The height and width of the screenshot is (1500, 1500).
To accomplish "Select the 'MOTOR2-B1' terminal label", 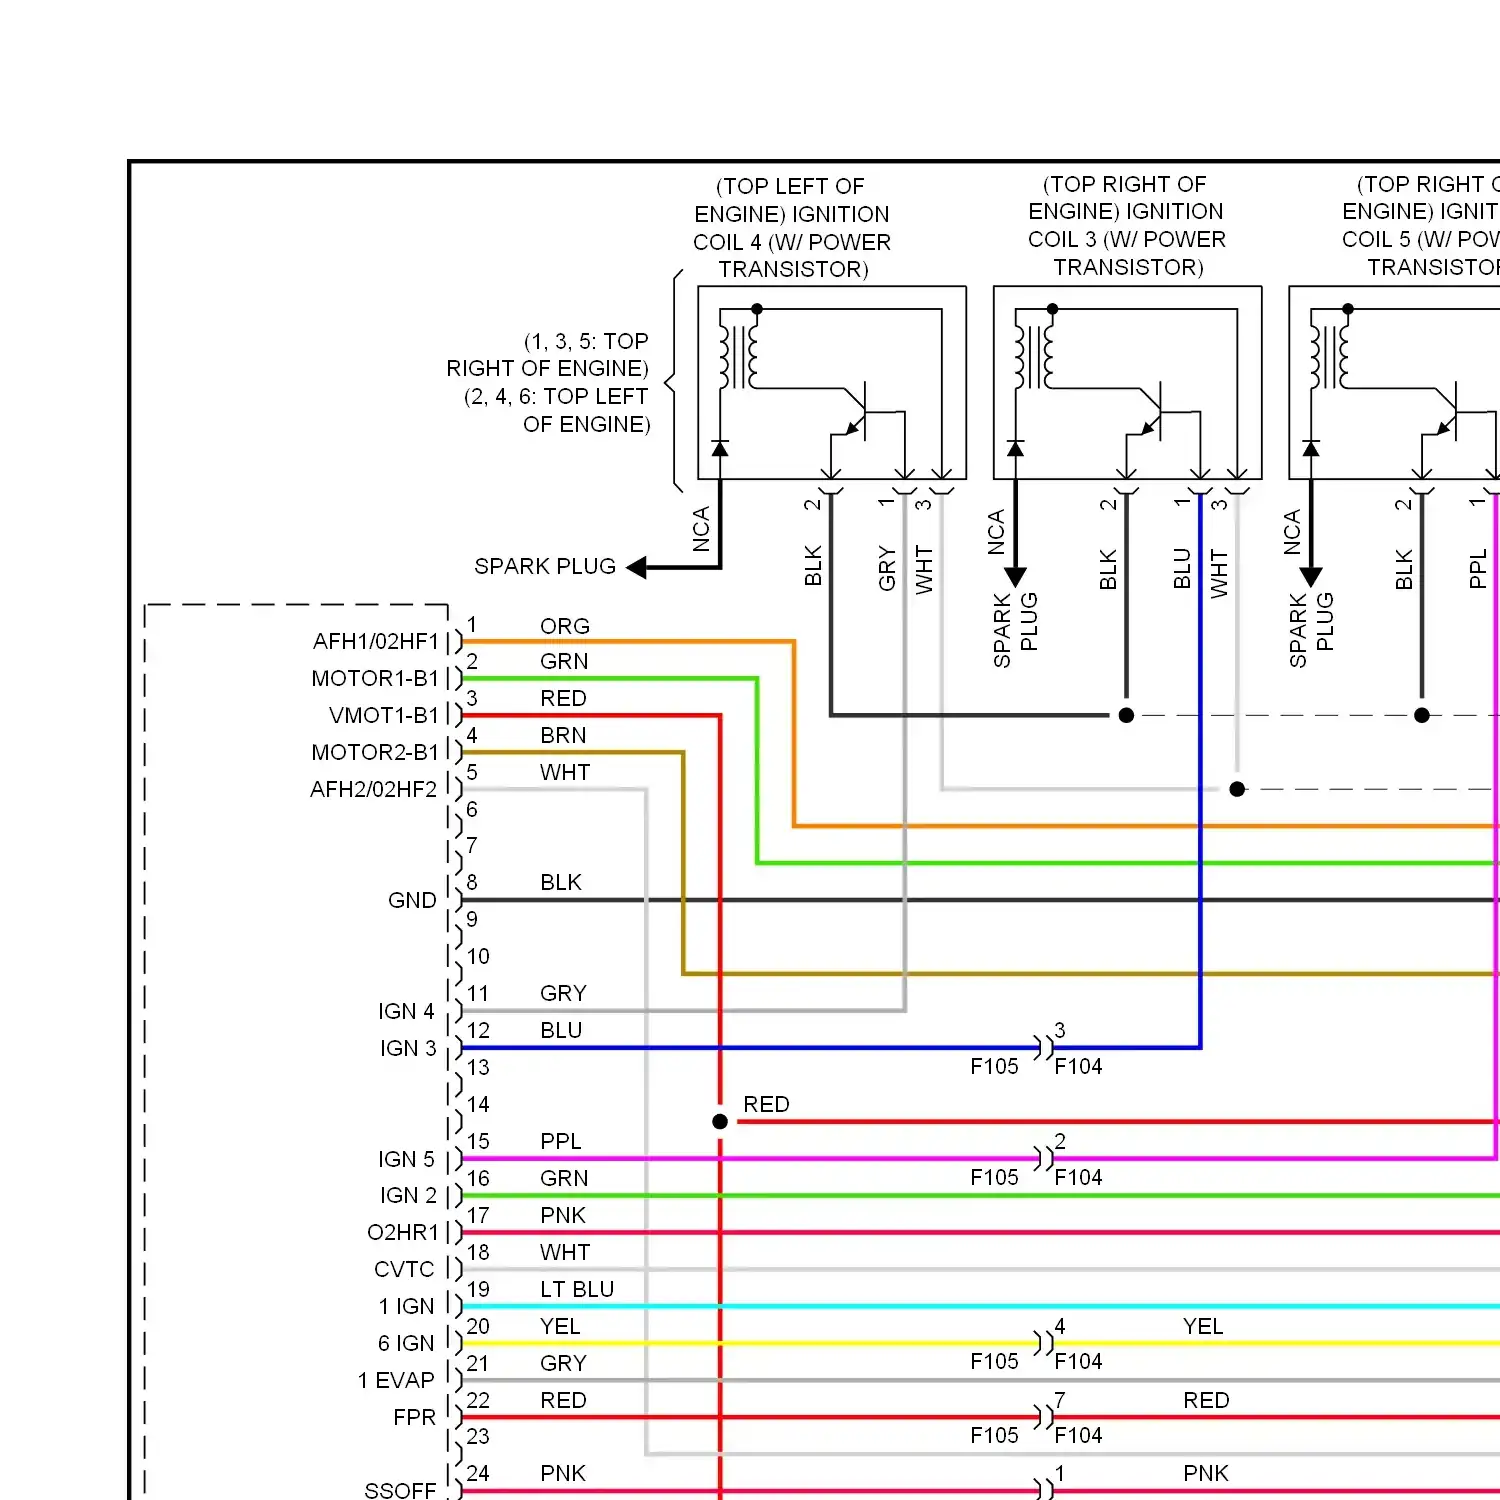I will tap(375, 752).
